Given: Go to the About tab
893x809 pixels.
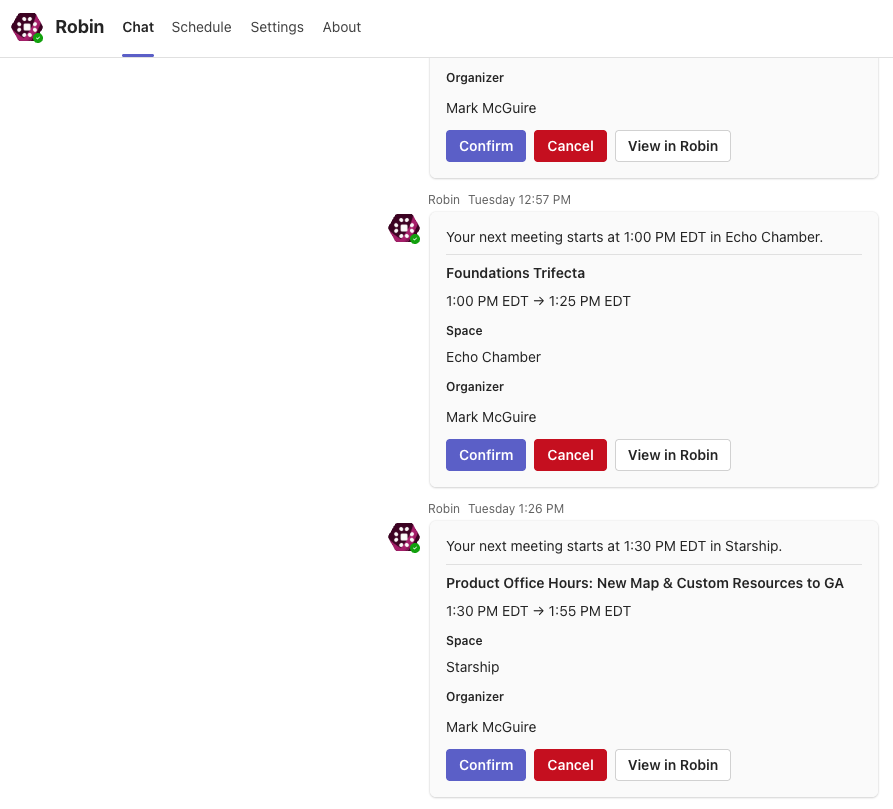Looking at the screenshot, I should click(342, 27).
